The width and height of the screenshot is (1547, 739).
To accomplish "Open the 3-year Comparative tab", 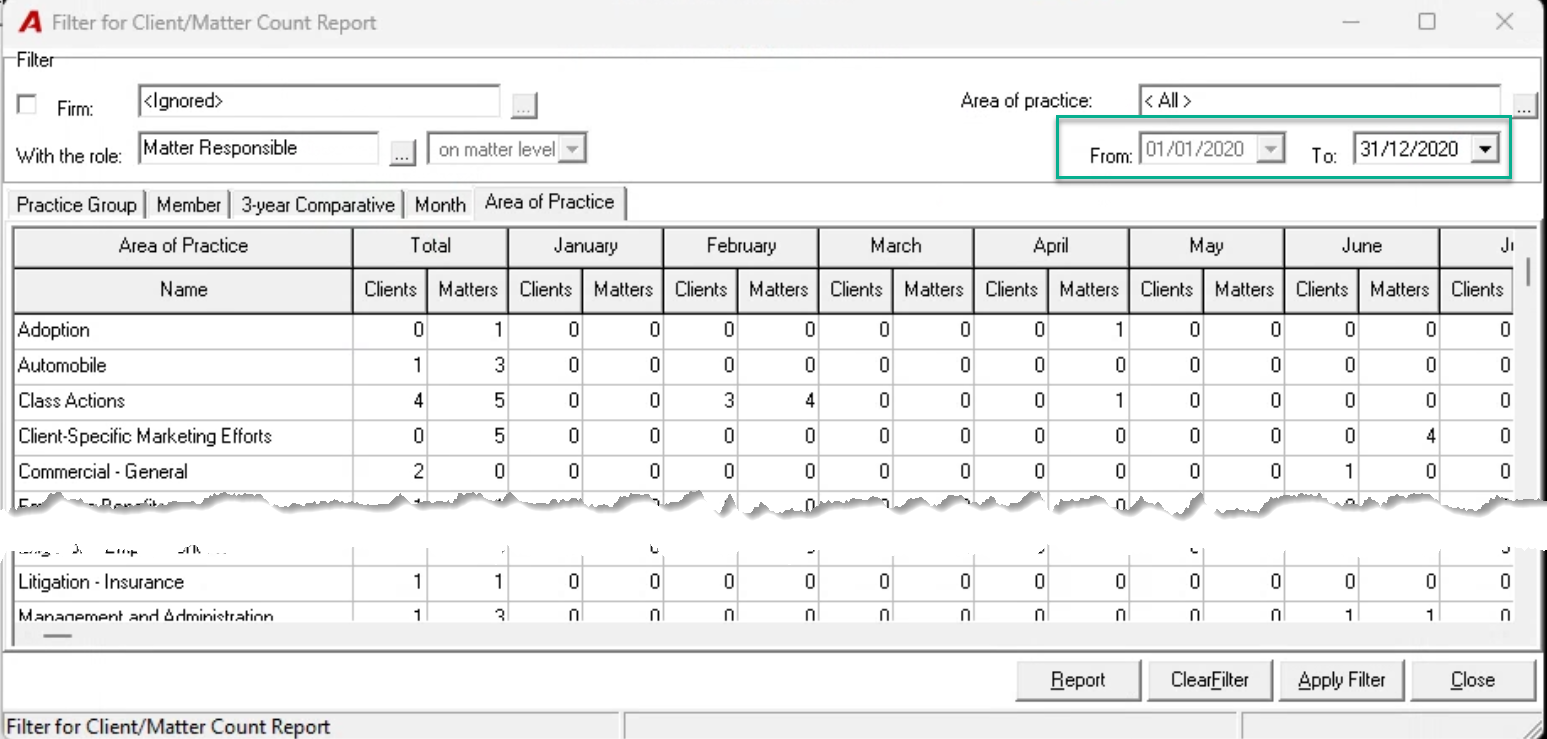I will point(318,204).
